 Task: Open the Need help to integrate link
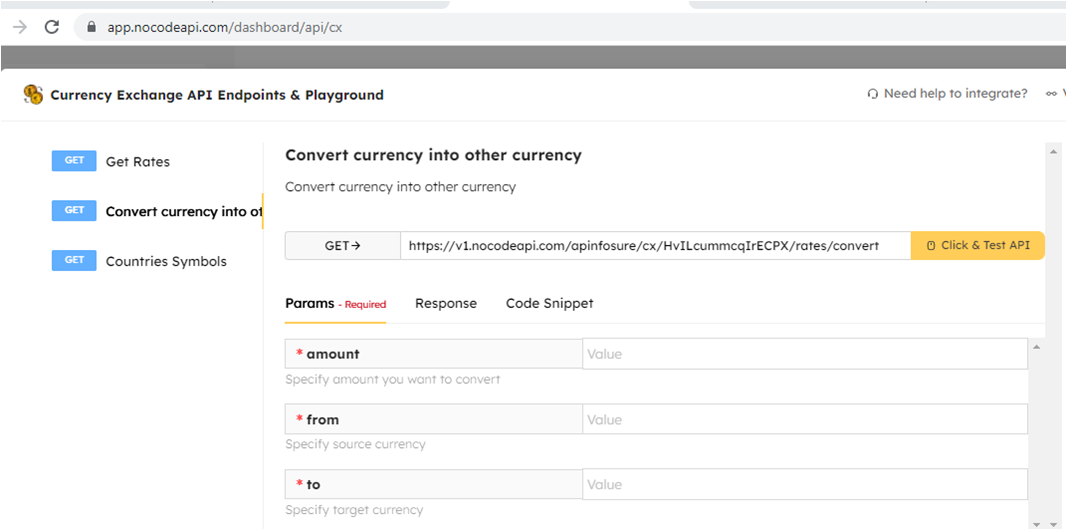955,94
